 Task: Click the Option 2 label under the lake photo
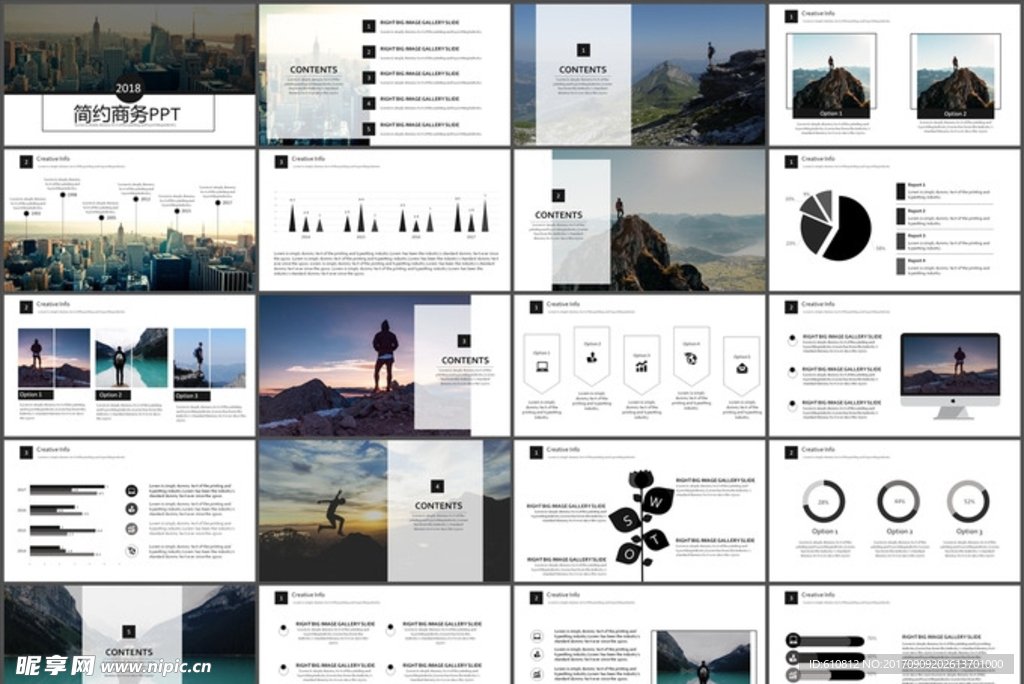pyautogui.click(x=111, y=395)
